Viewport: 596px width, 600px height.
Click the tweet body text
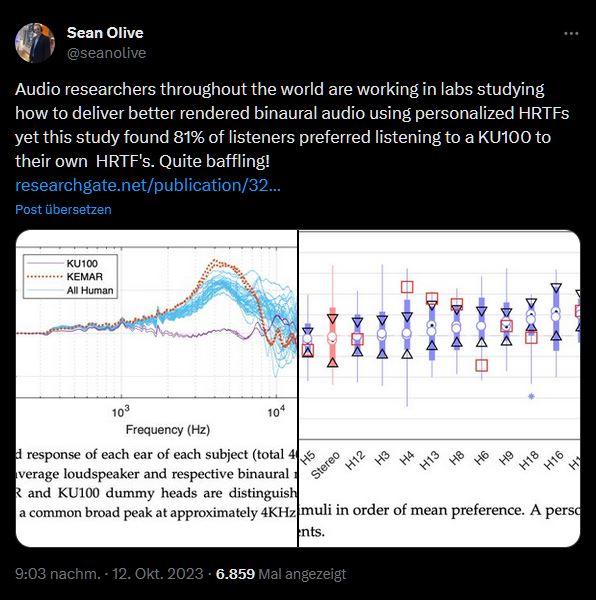point(292,125)
